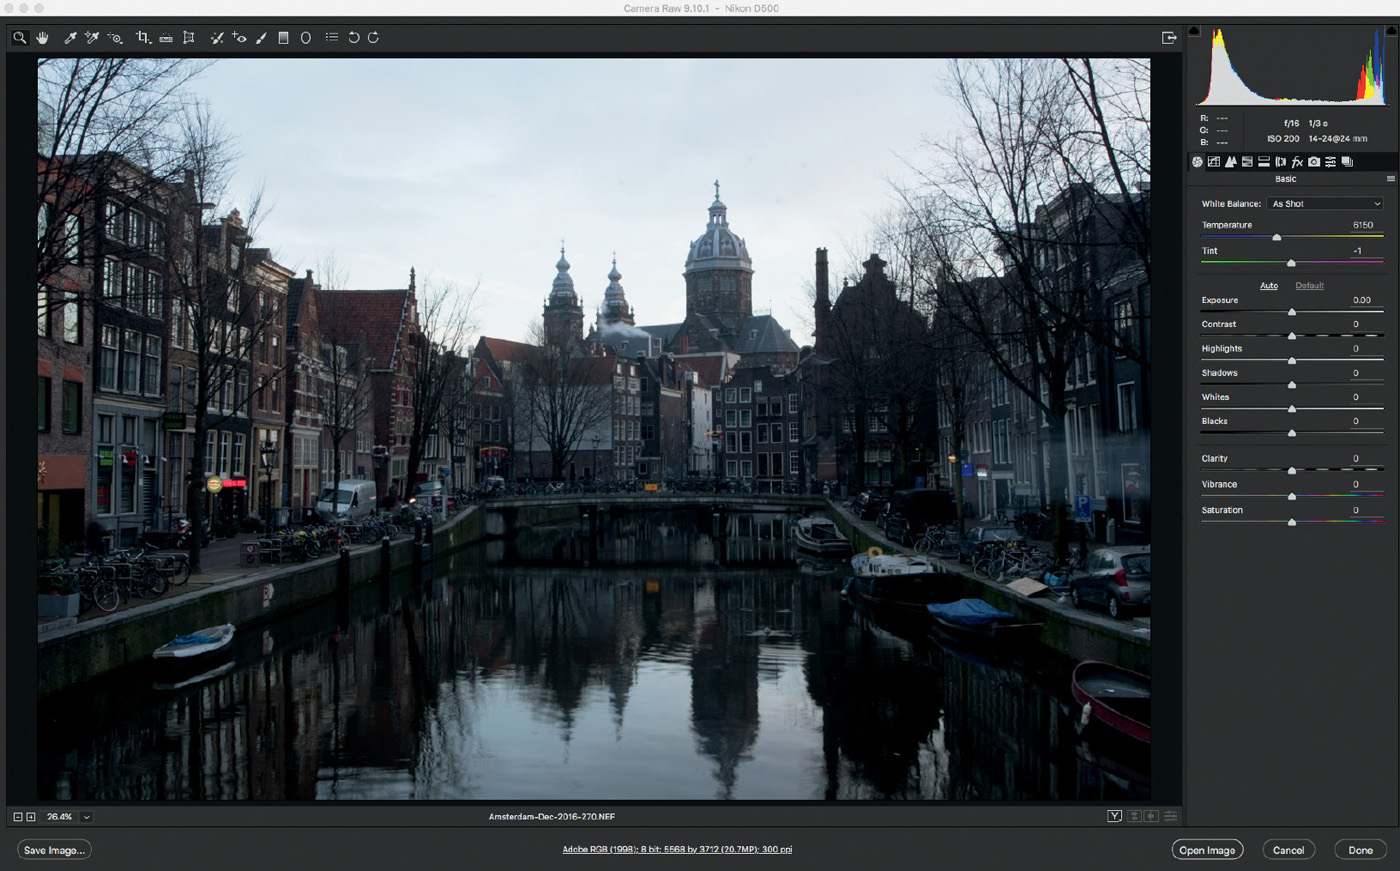Screen dimensions: 1400x871
Task: Click the Temperature value field
Action: click(x=1363, y=225)
